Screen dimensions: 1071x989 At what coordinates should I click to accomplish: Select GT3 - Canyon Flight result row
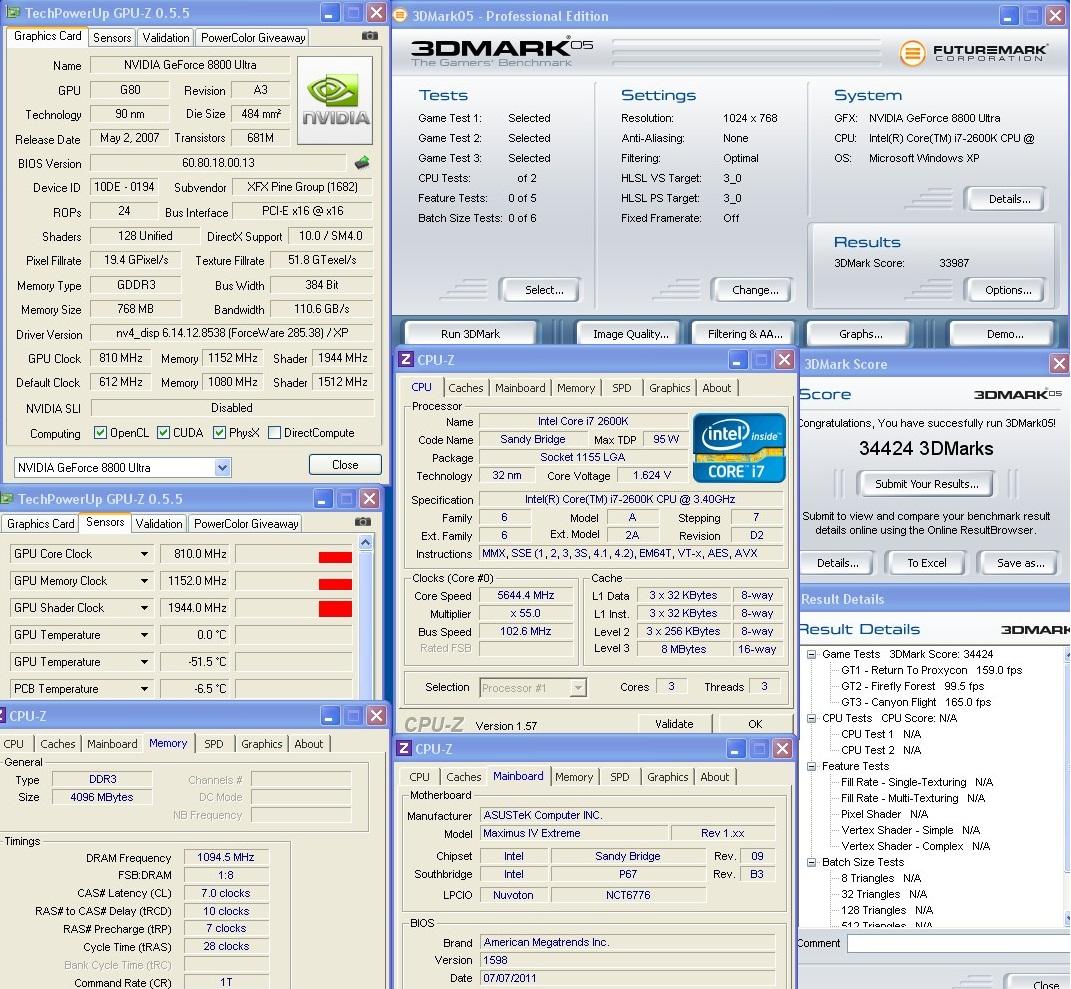pos(915,701)
